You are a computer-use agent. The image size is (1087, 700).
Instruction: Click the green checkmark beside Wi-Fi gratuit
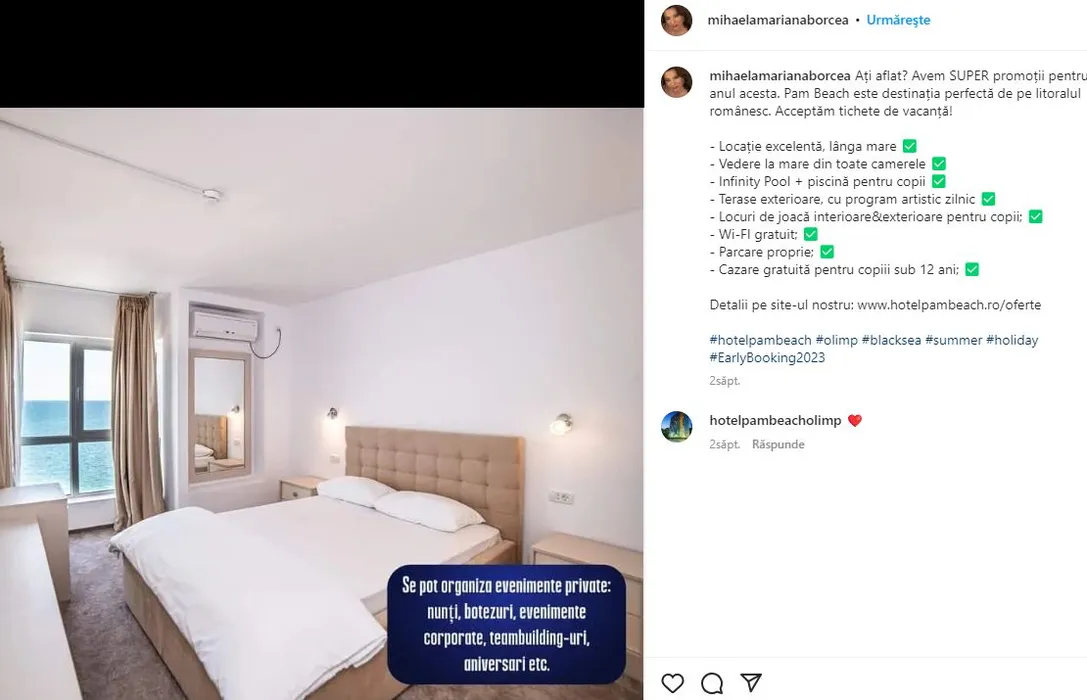(810, 234)
